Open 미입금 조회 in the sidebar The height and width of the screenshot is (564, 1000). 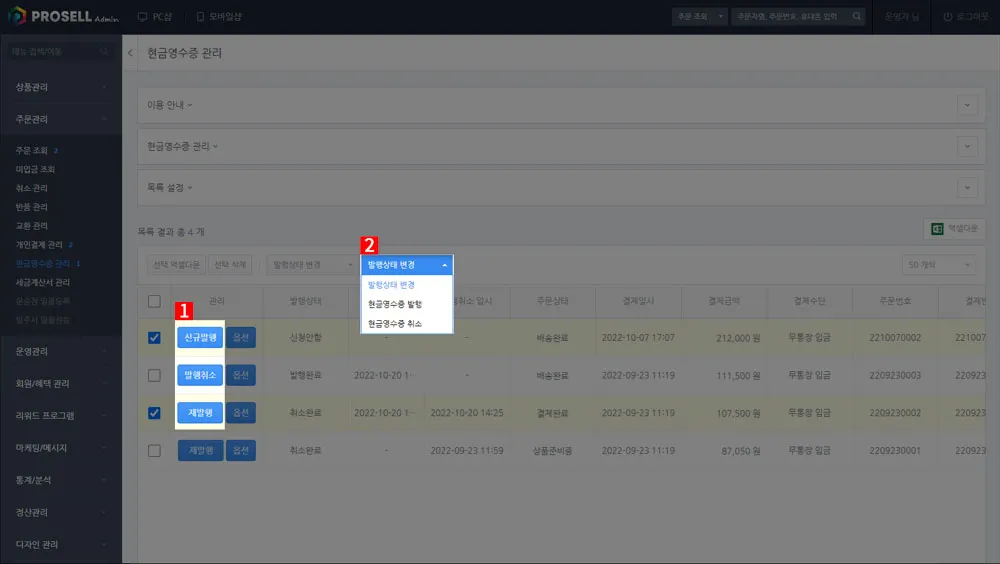(35, 169)
